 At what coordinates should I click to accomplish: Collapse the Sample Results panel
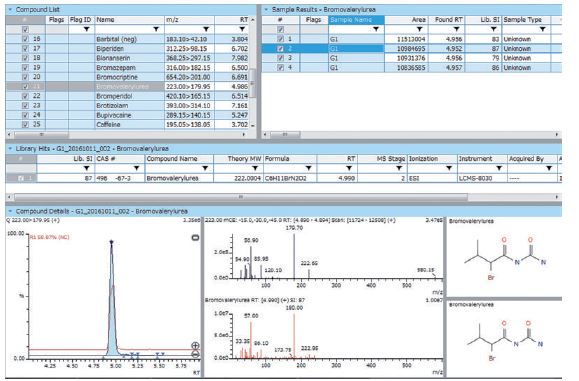coord(267,10)
